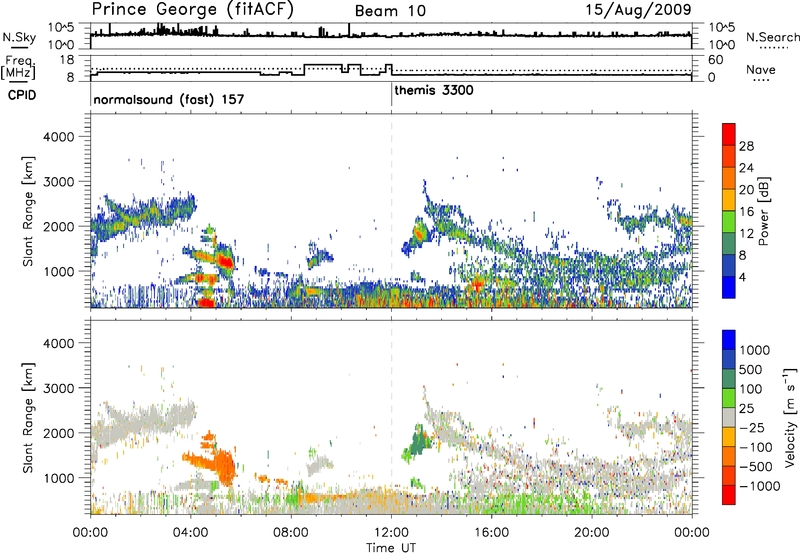Click the light green 12–16 dB Power segment
This screenshot has height=554, width=800.
pyautogui.click(x=729, y=222)
